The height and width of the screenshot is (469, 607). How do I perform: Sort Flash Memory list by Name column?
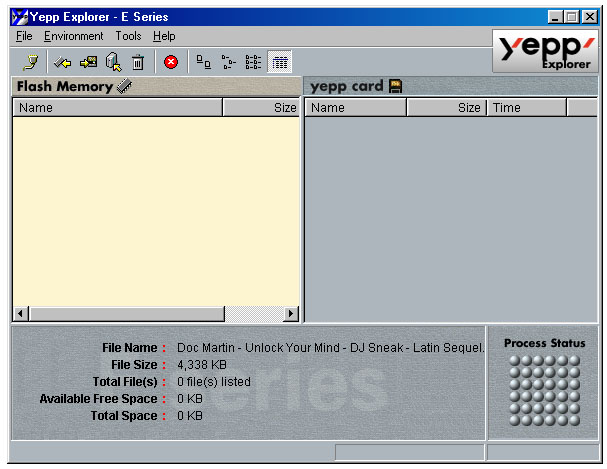(118, 107)
